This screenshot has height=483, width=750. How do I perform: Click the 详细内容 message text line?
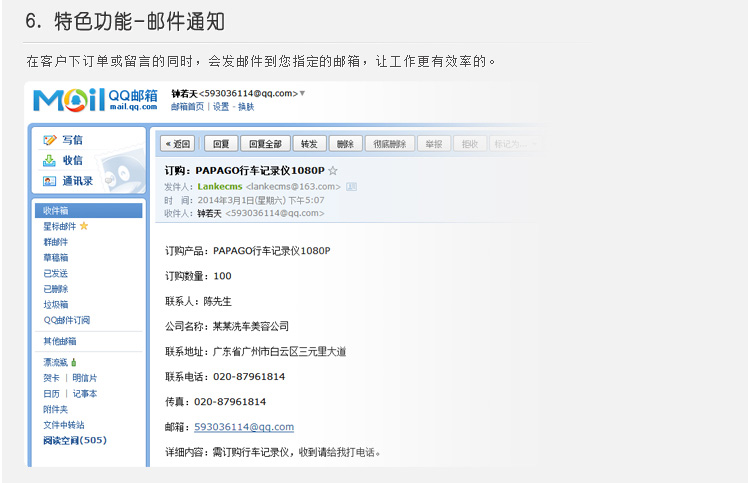pyautogui.click(x=273, y=452)
